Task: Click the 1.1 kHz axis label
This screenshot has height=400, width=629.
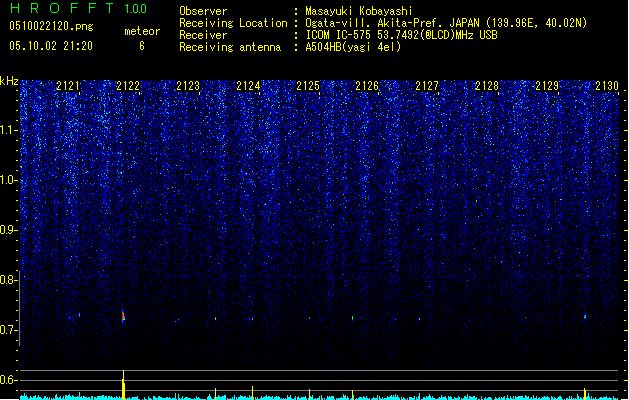Action: (x=9, y=130)
